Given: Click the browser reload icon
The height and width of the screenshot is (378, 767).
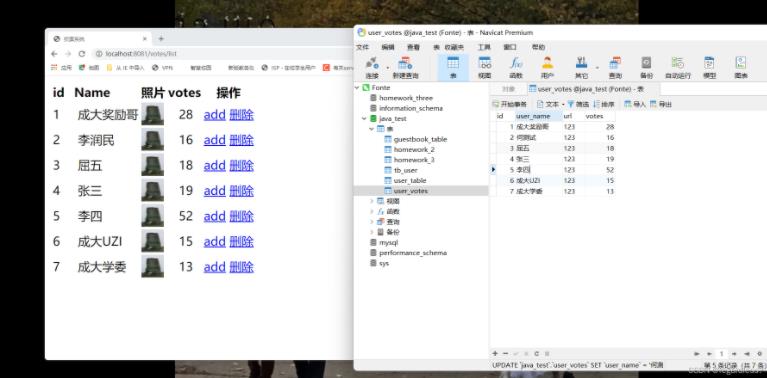Looking at the screenshot, I should 82,54.
